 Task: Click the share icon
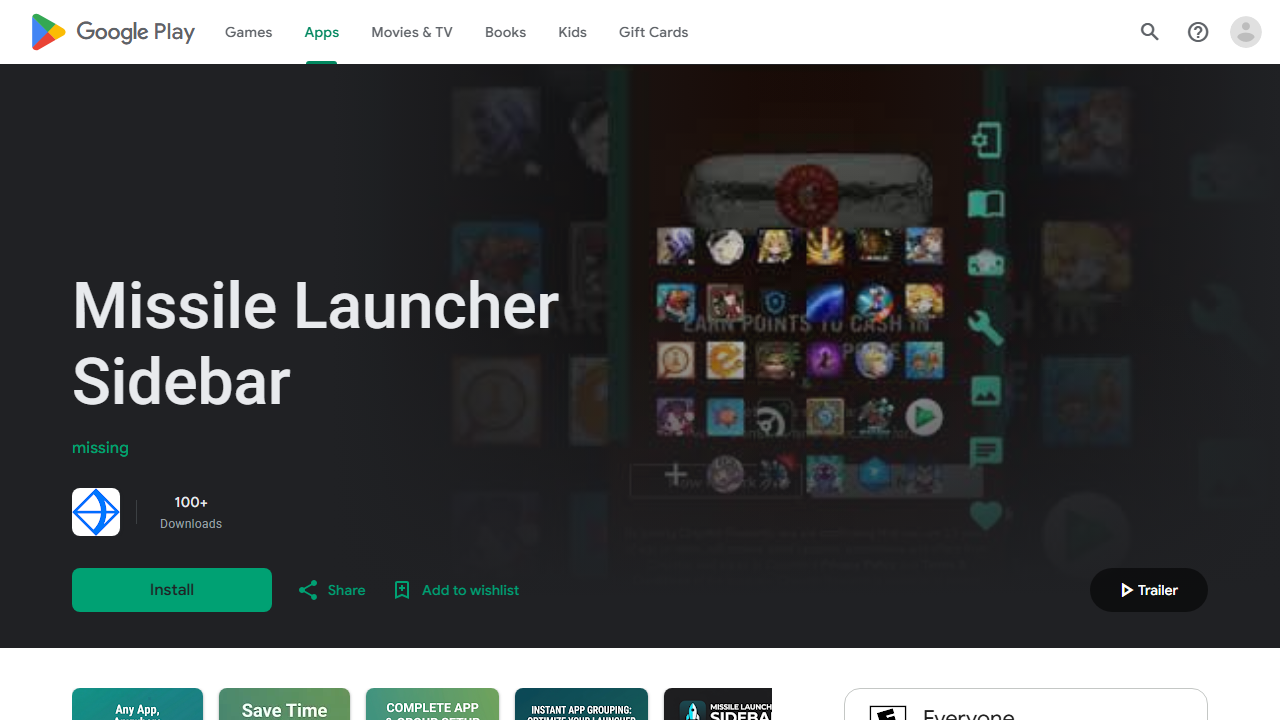click(308, 590)
